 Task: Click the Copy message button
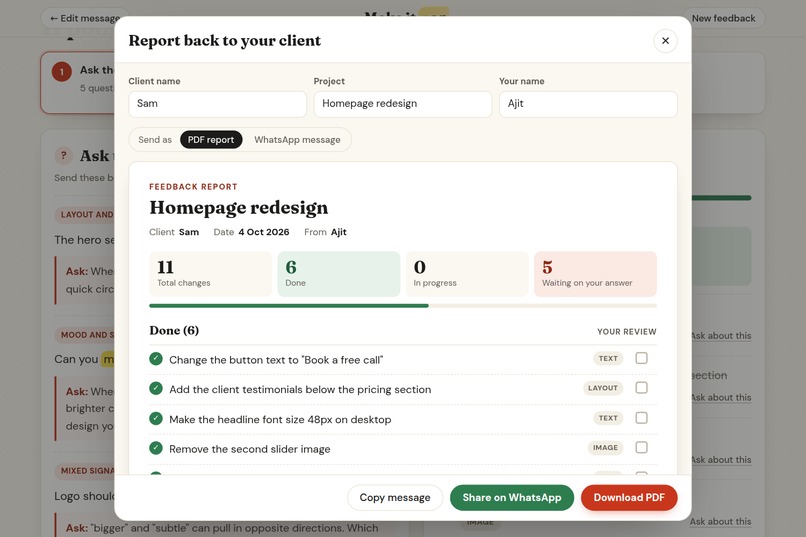click(395, 497)
